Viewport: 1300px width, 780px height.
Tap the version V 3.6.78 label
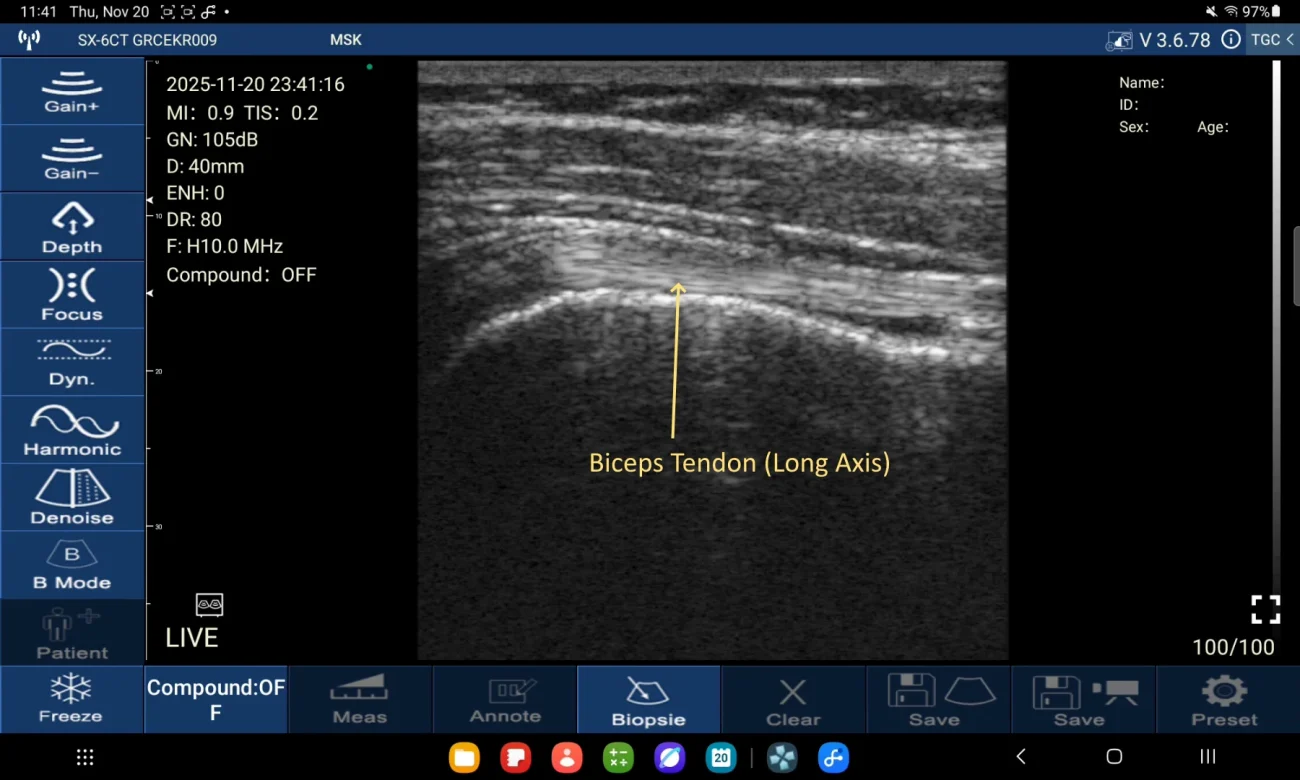(x=1175, y=40)
